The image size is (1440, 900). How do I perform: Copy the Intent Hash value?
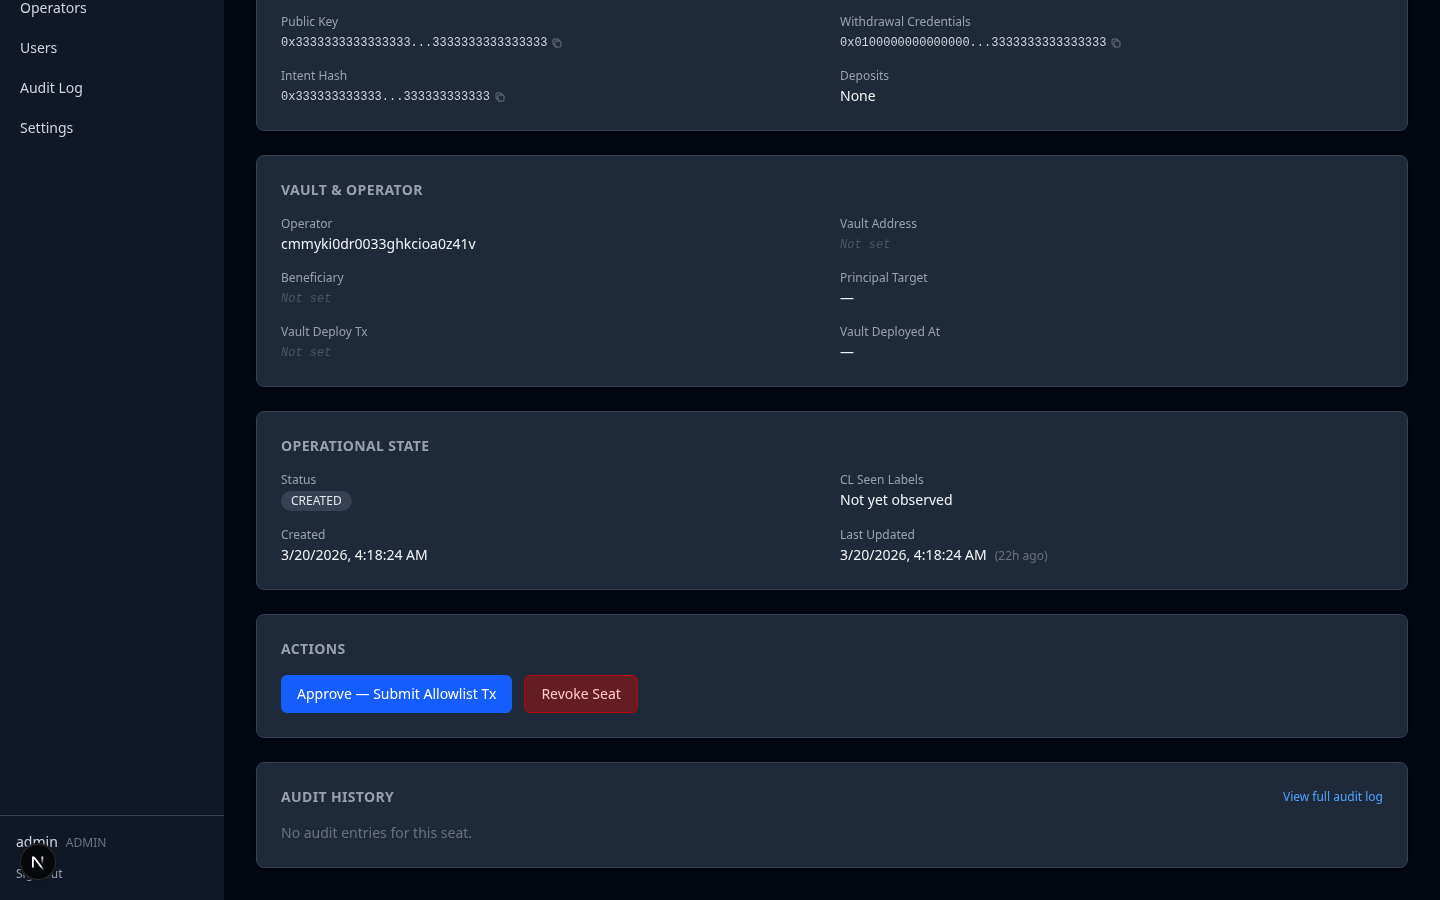click(x=500, y=96)
